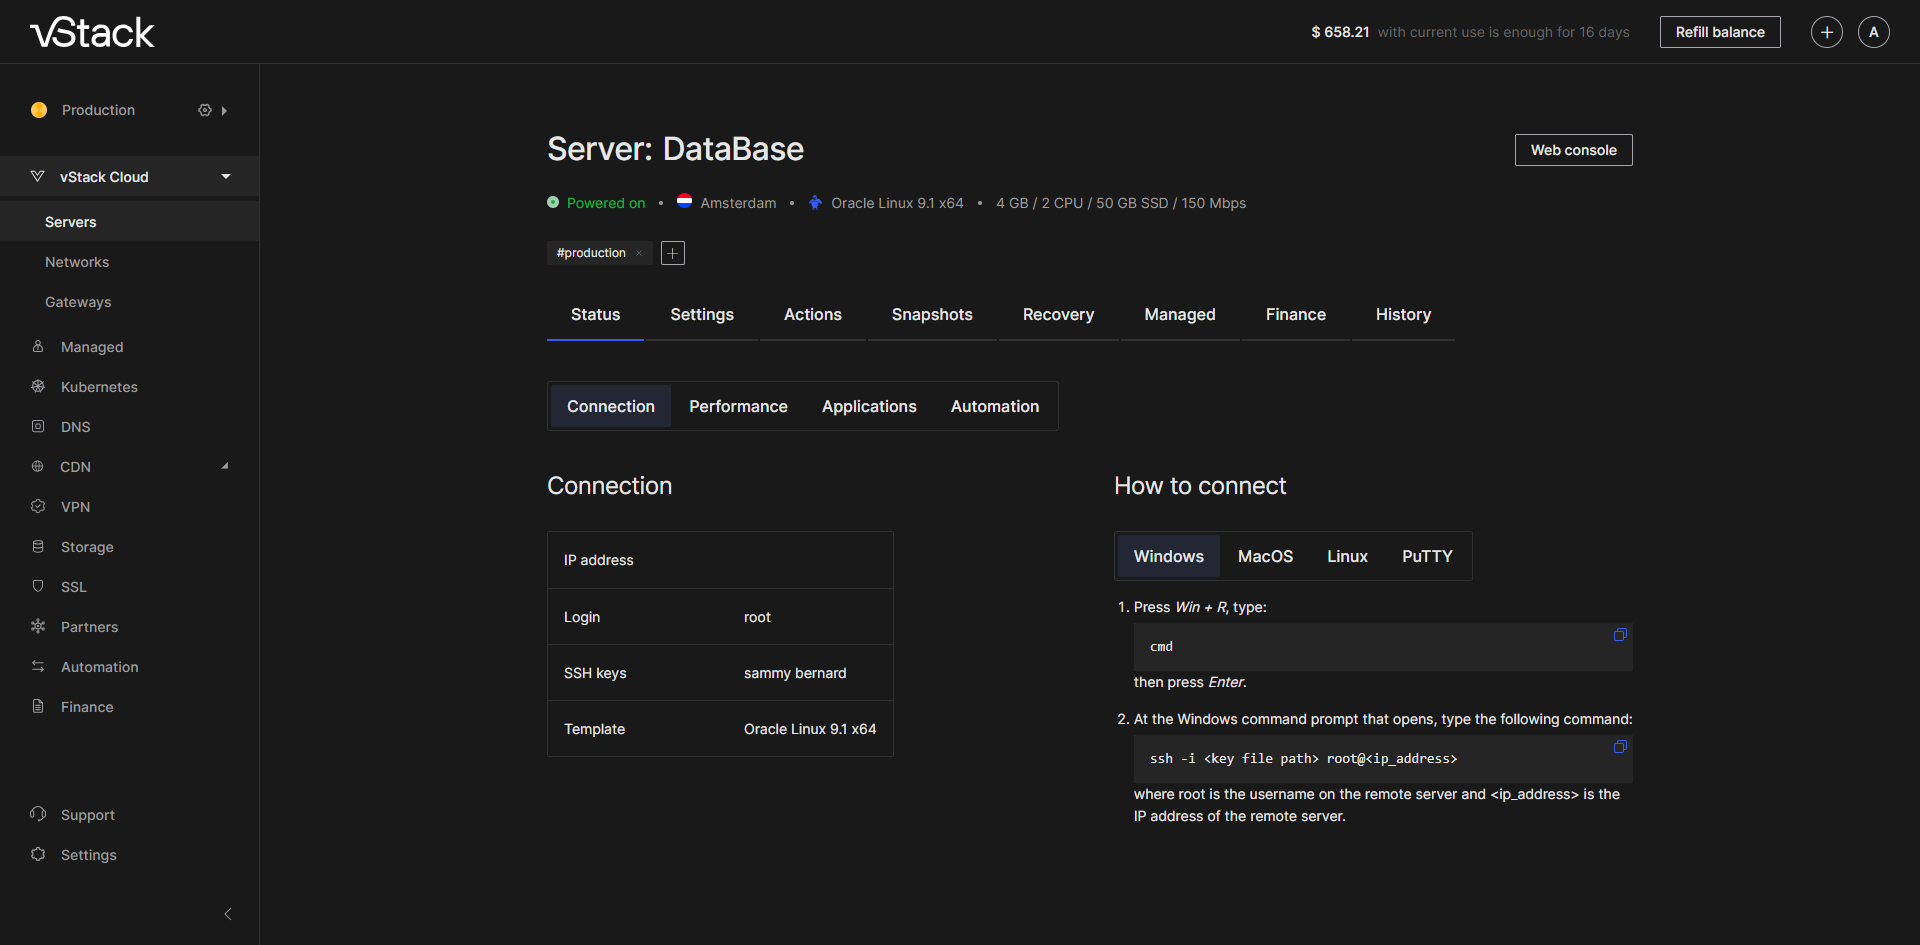This screenshot has height=945, width=1920.
Task: Open Servers in sidebar
Action: 130,222
